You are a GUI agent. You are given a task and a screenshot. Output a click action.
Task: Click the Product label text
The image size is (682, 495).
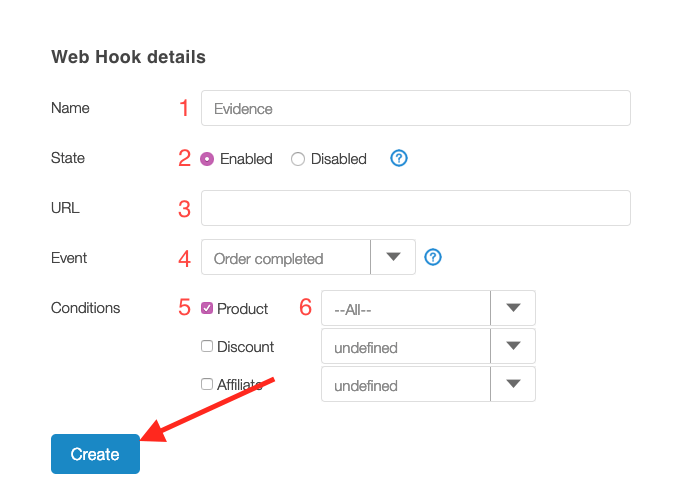(242, 309)
